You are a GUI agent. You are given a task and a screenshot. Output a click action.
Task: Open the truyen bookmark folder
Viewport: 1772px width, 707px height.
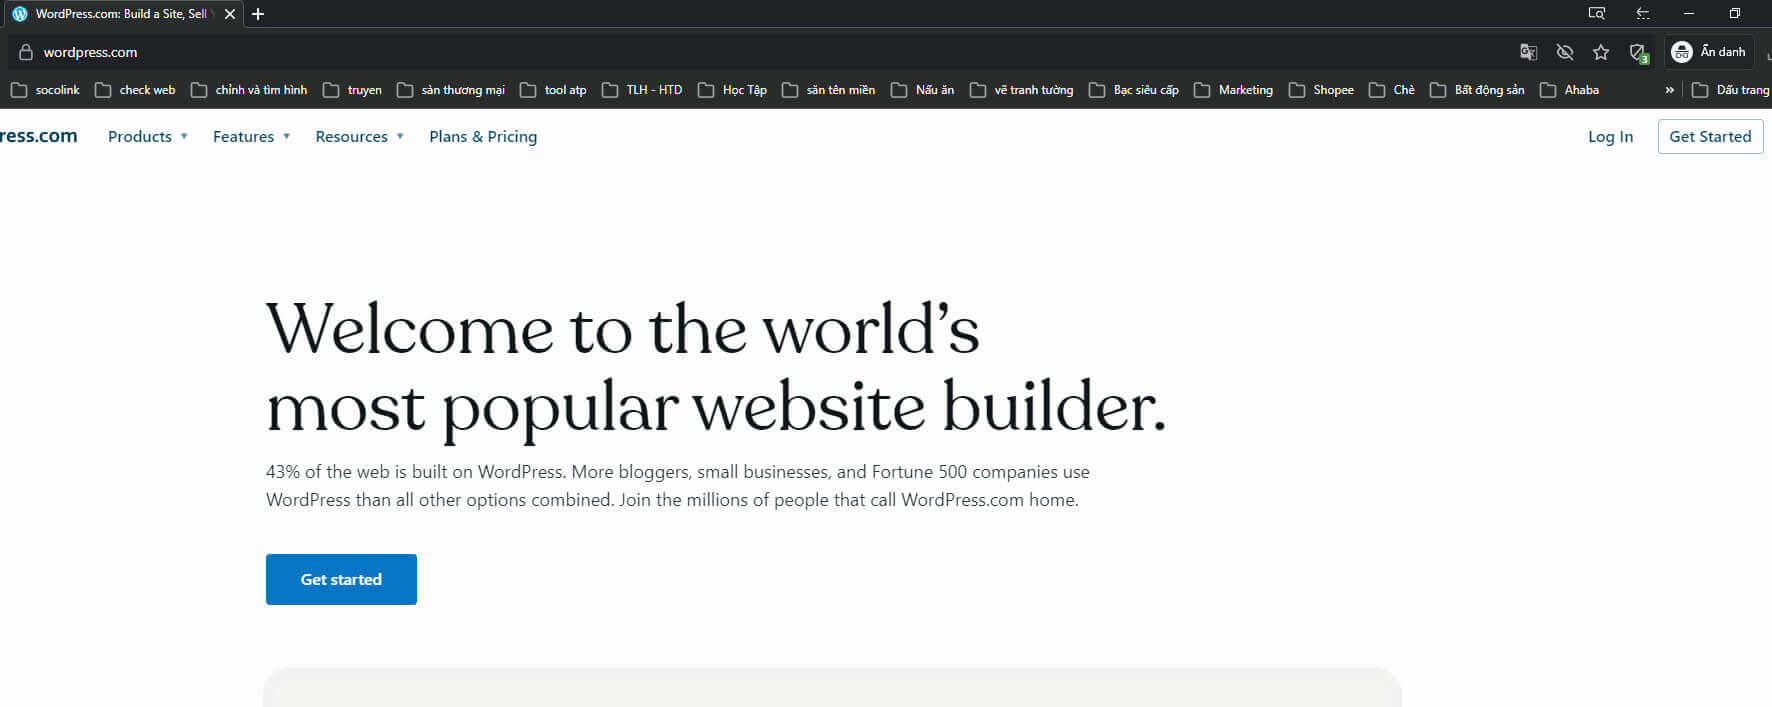(x=353, y=90)
